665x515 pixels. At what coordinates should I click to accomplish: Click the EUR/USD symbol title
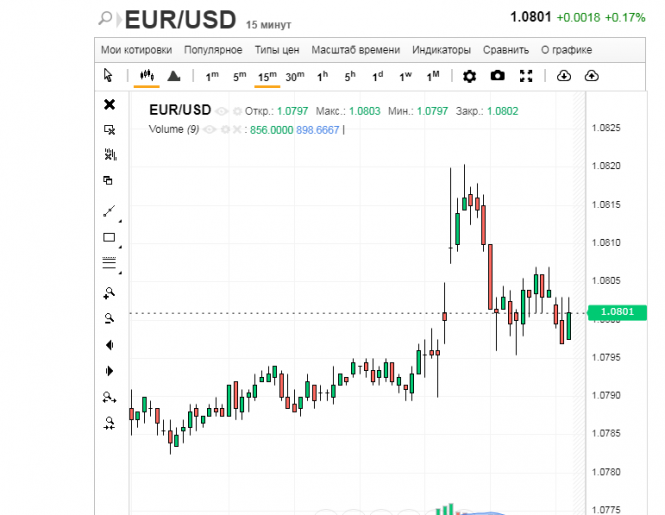coord(180,20)
